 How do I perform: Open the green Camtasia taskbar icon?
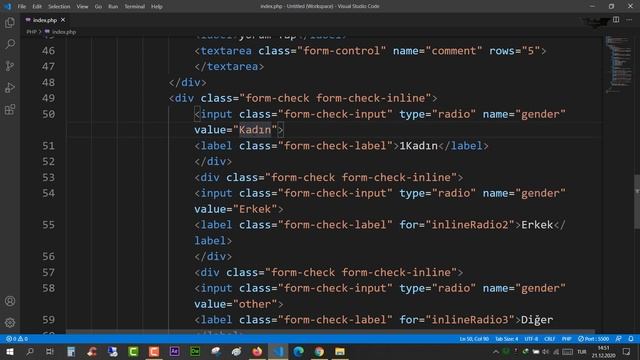[x=133, y=351]
